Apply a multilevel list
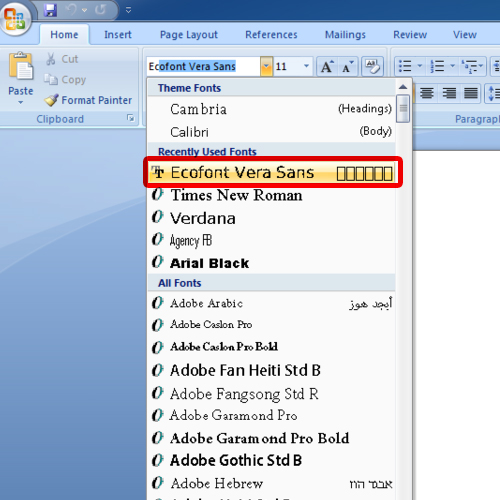The height and width of the screenshot is (500, 500). click(472, 66)
